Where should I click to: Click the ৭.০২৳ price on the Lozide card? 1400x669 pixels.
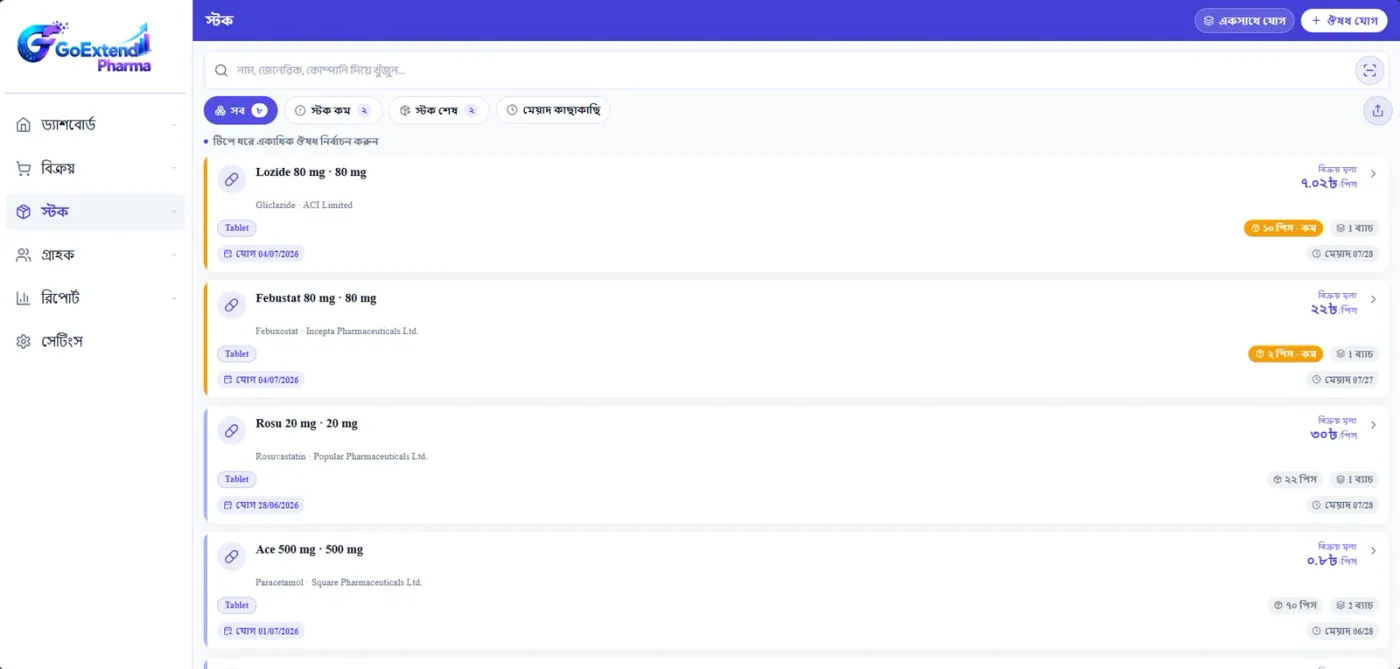(x=1320, y=184)
